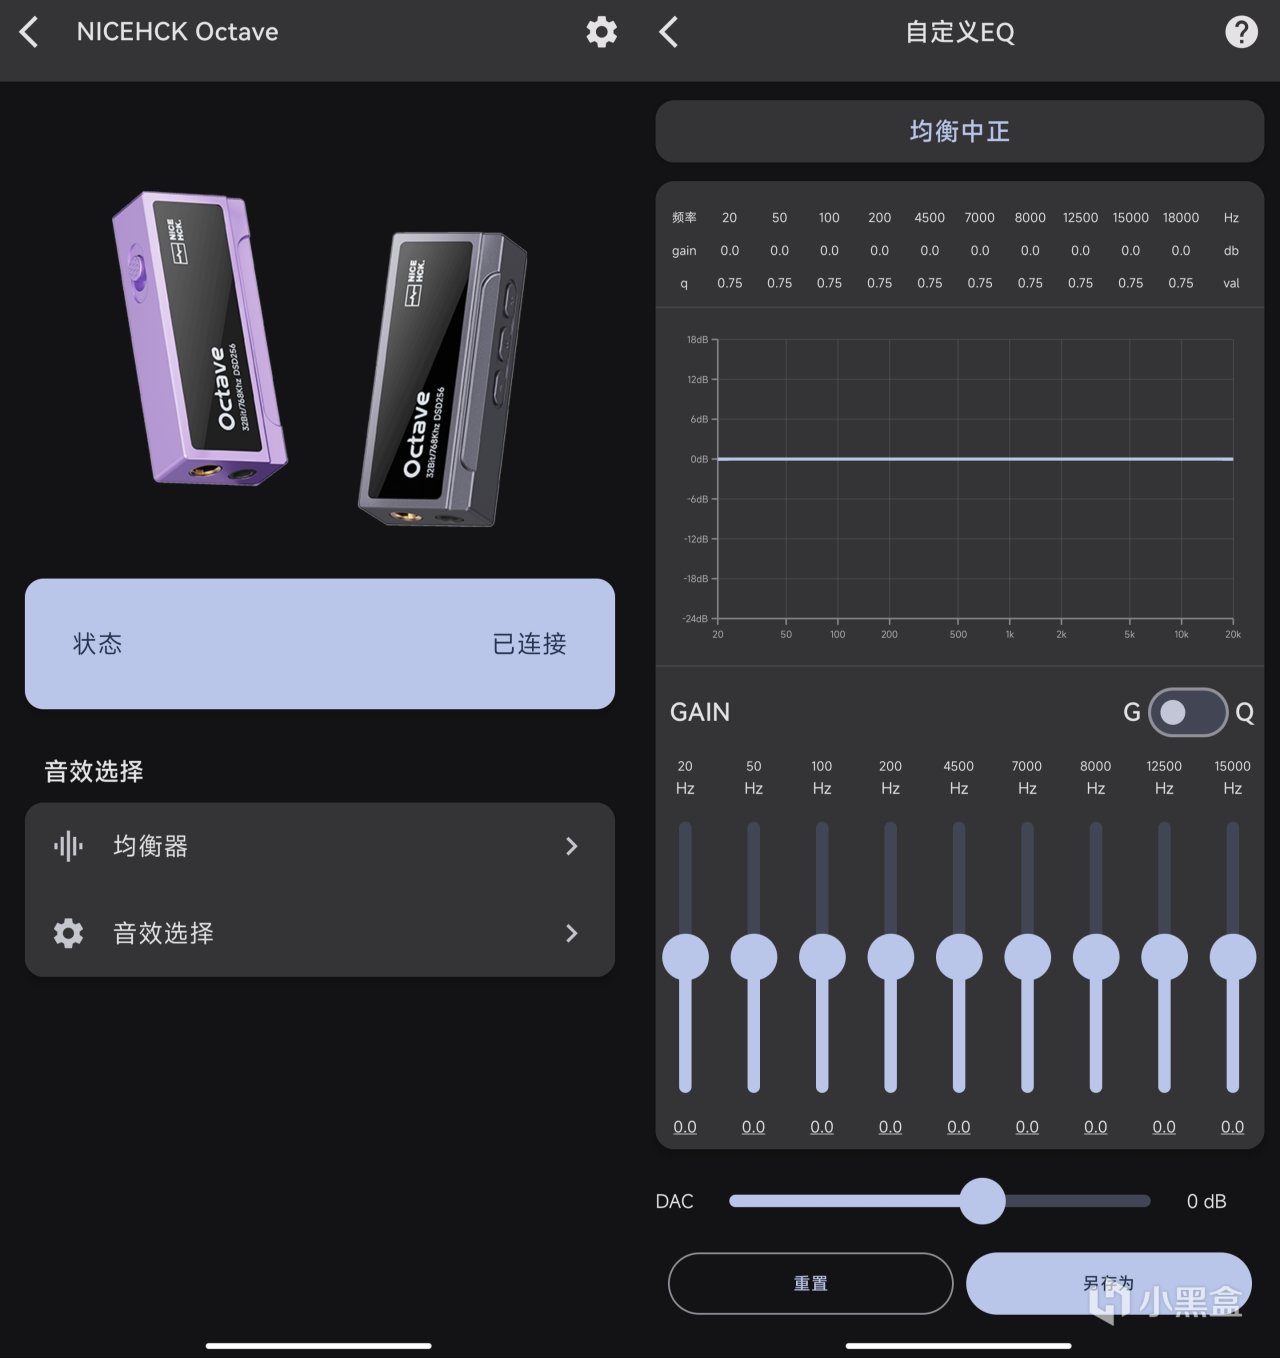Go back from 自定义EQ screen

[x=669, y=32]
